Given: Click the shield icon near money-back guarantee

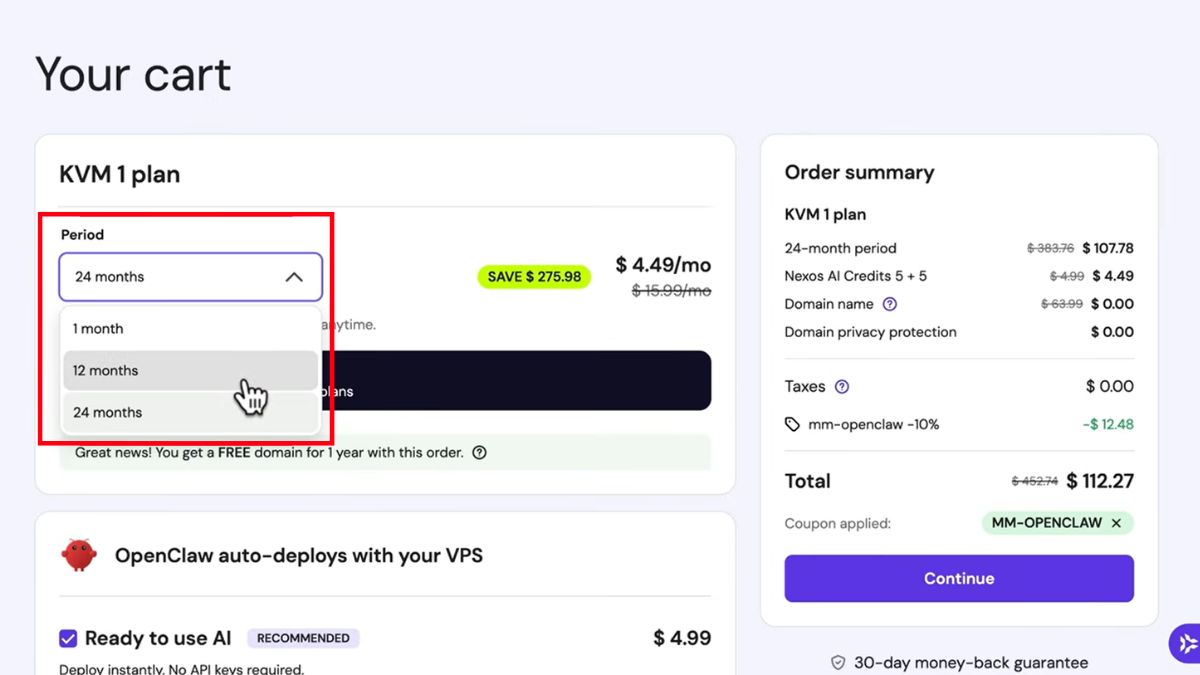Looking at the screenshot, I should 837,662.
